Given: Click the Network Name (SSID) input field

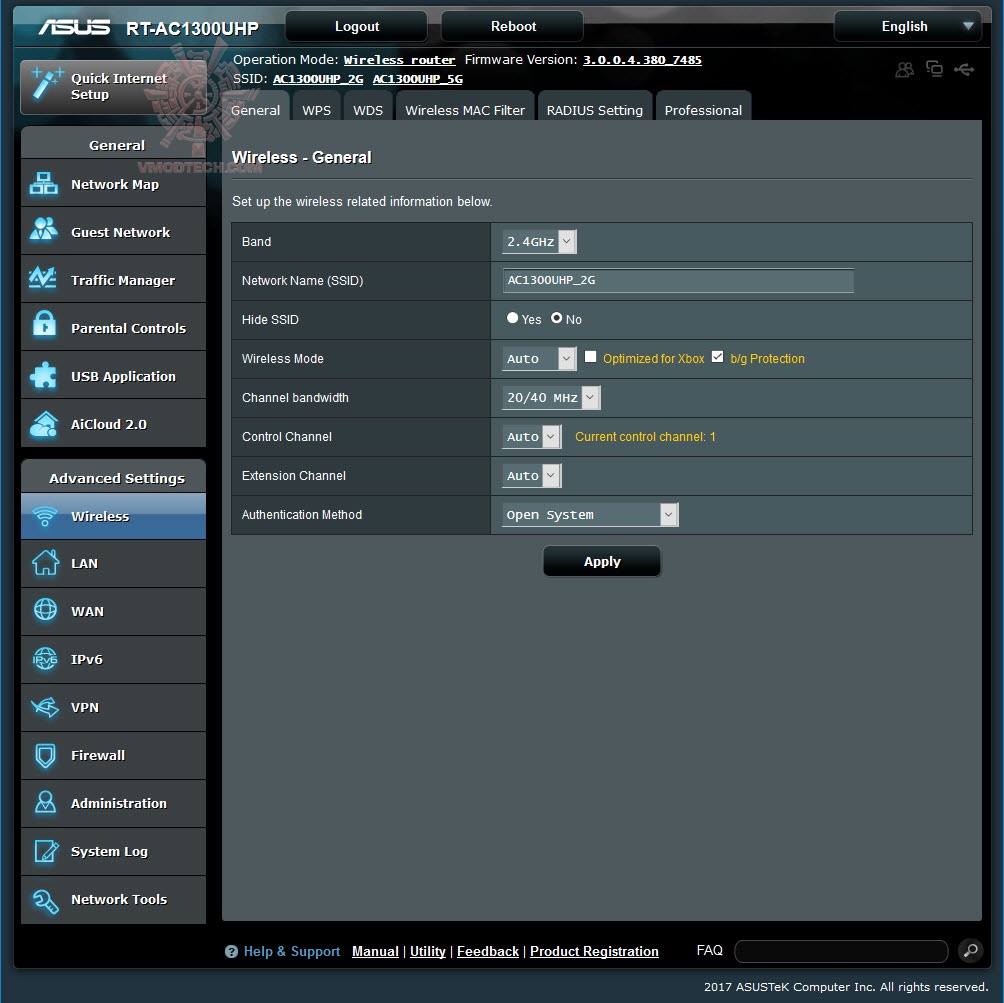Looking at the screenshot, I should coord(678,281).
